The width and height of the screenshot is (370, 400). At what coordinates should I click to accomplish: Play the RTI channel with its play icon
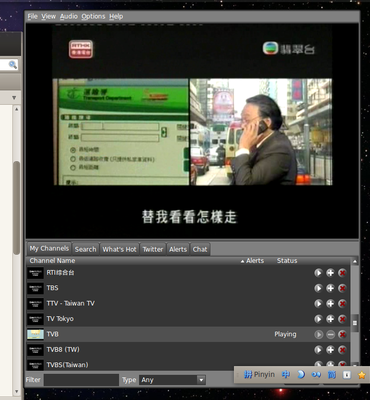pyautogui.click(x=318, y=273)
